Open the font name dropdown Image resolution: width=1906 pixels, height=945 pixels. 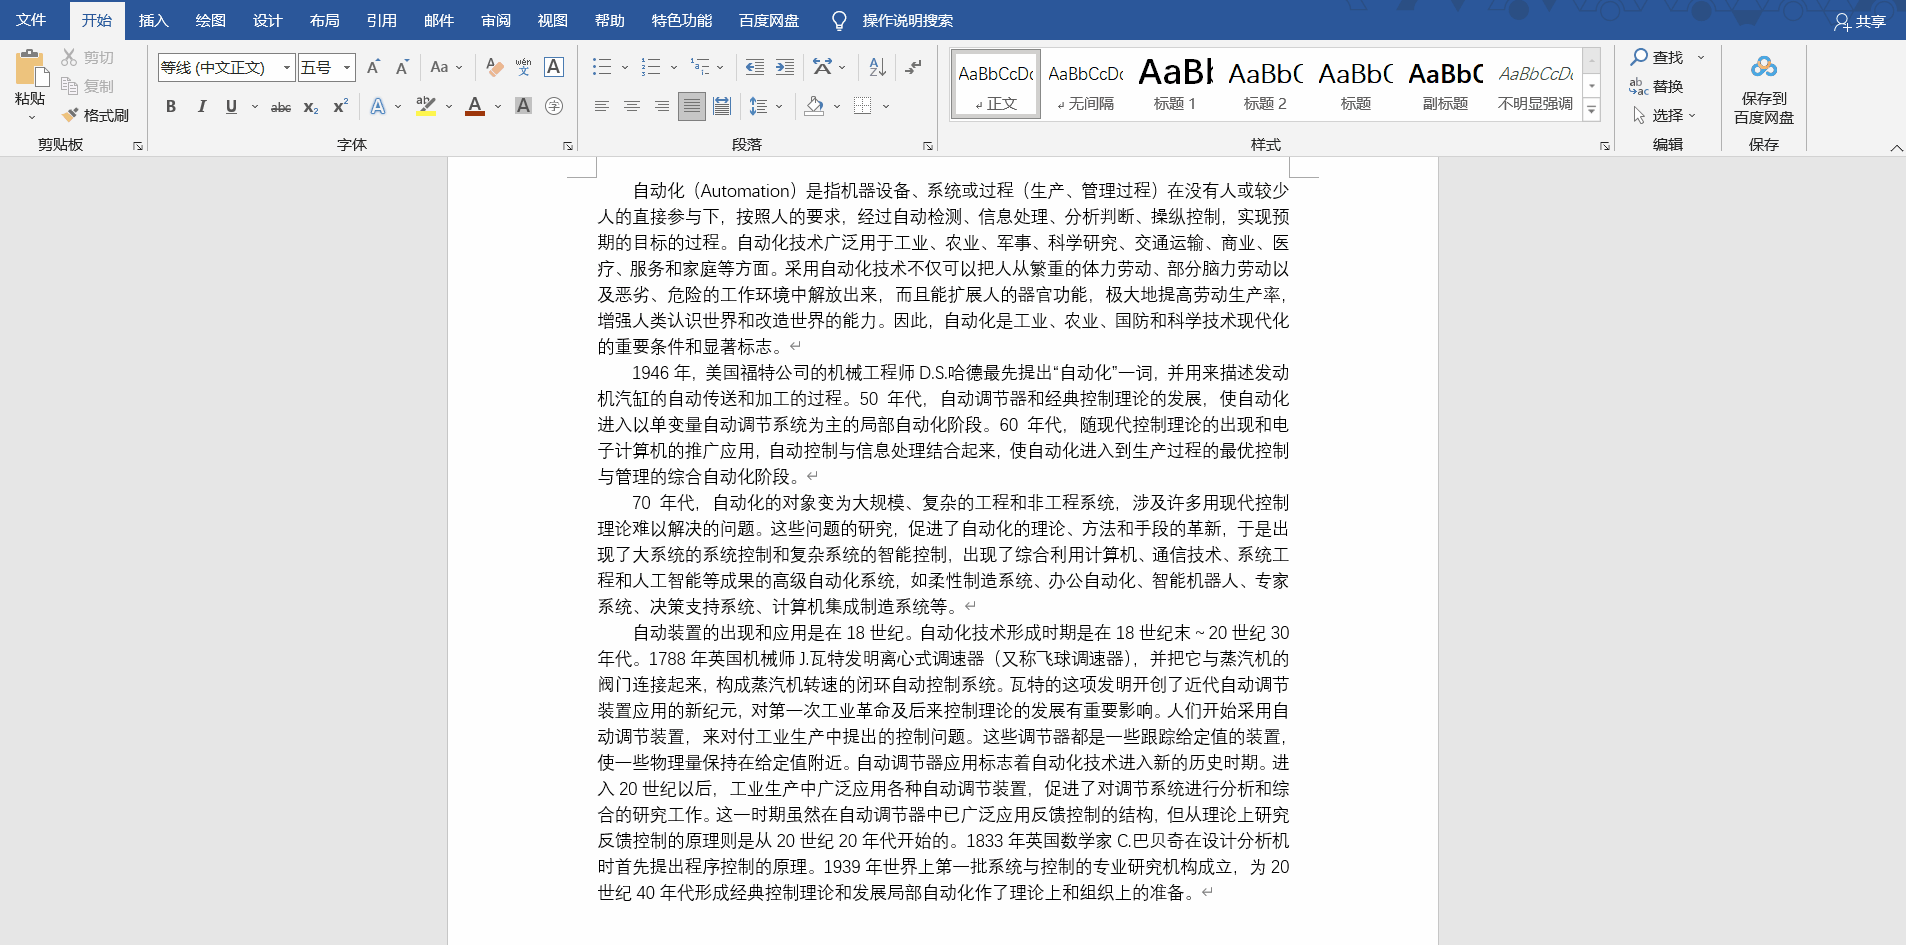(286, 67)
